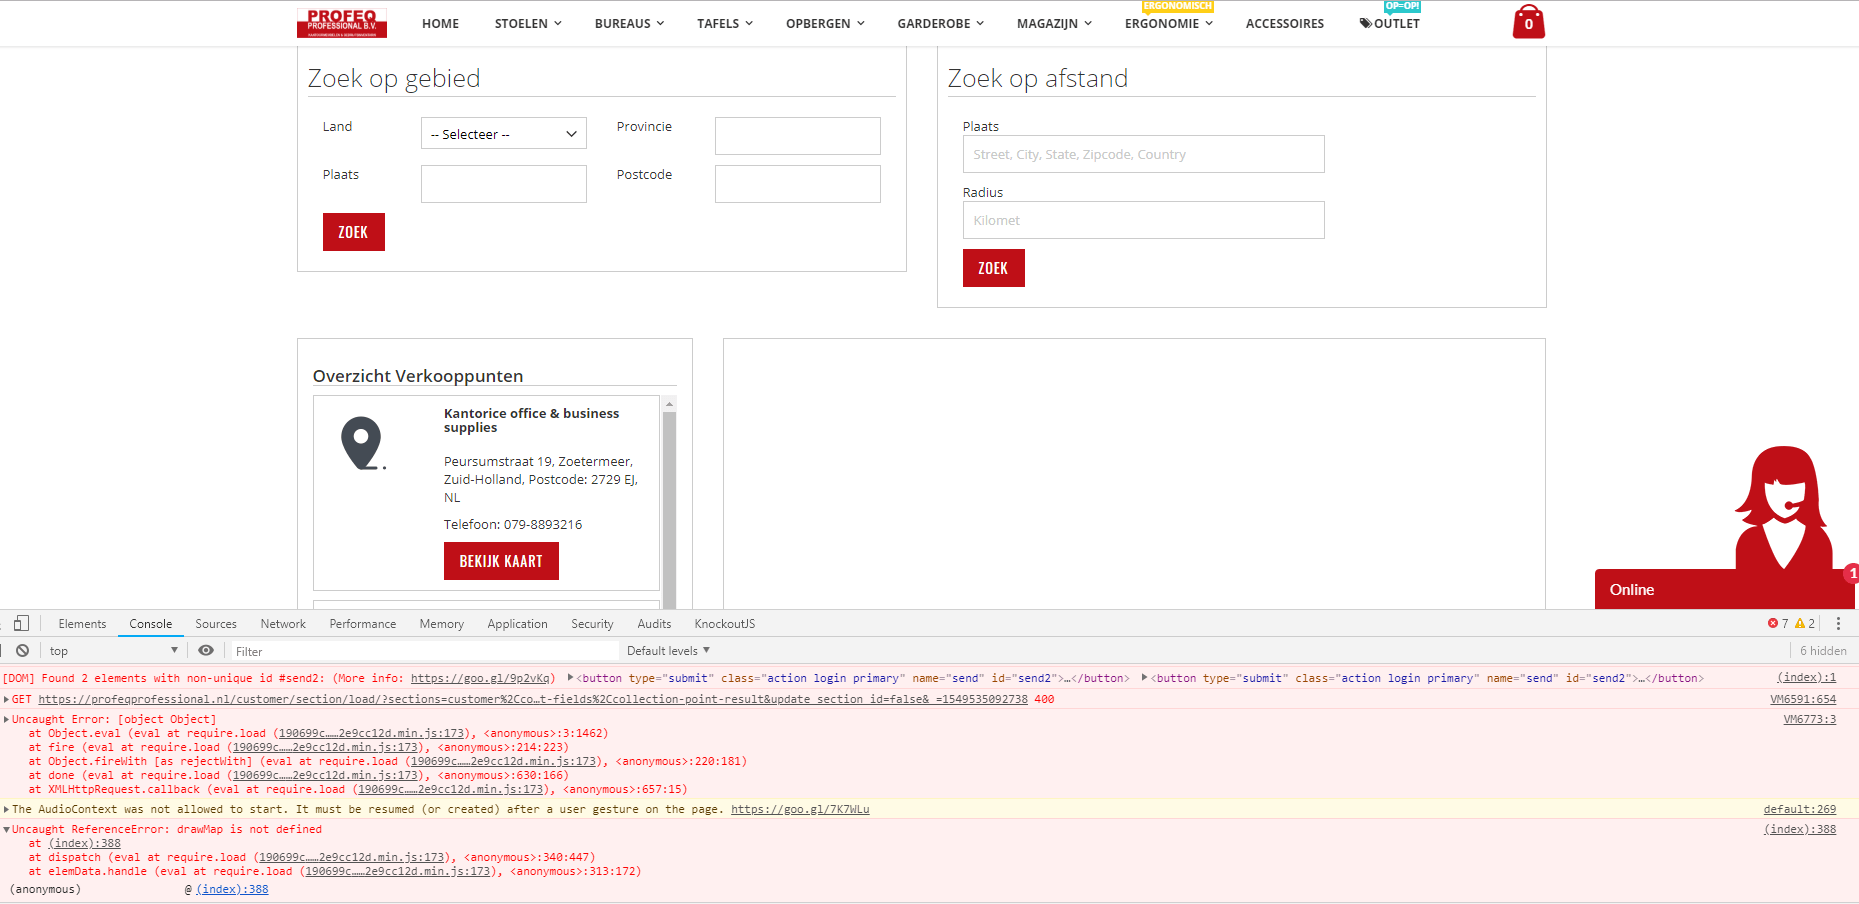The image size is (1859, 904).
Task: Show the 6 hidden console messages
Action: 1822,650
